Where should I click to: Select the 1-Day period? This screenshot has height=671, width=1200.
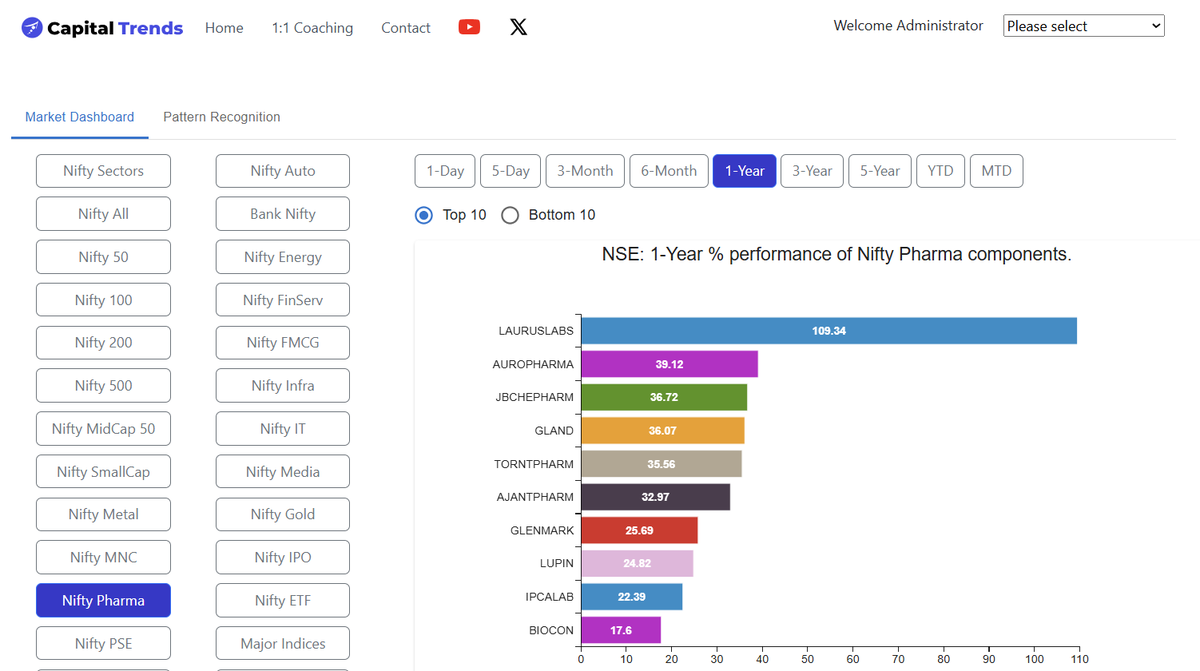(445, 171)
